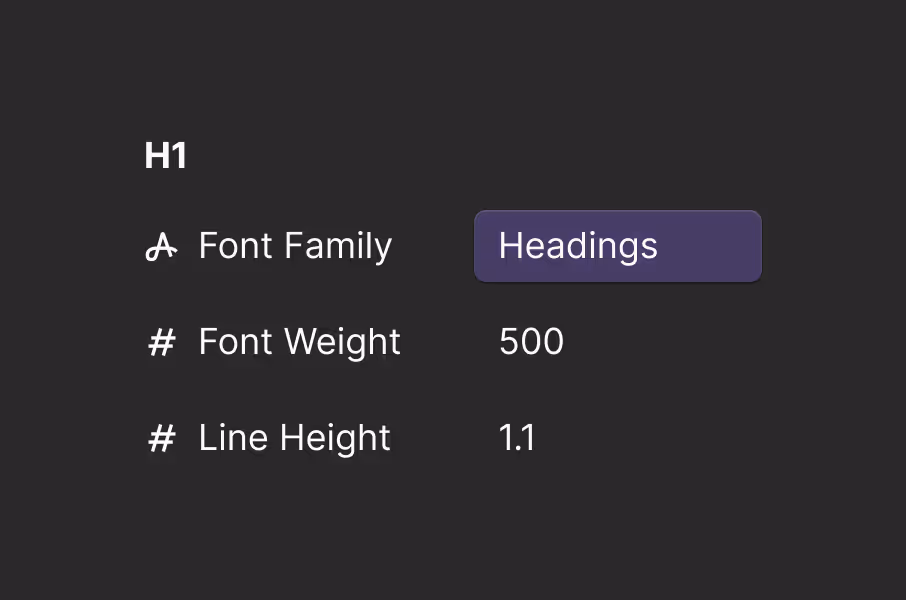Select the number-type icon in the Font Weight row

click(x=161, y=343)
